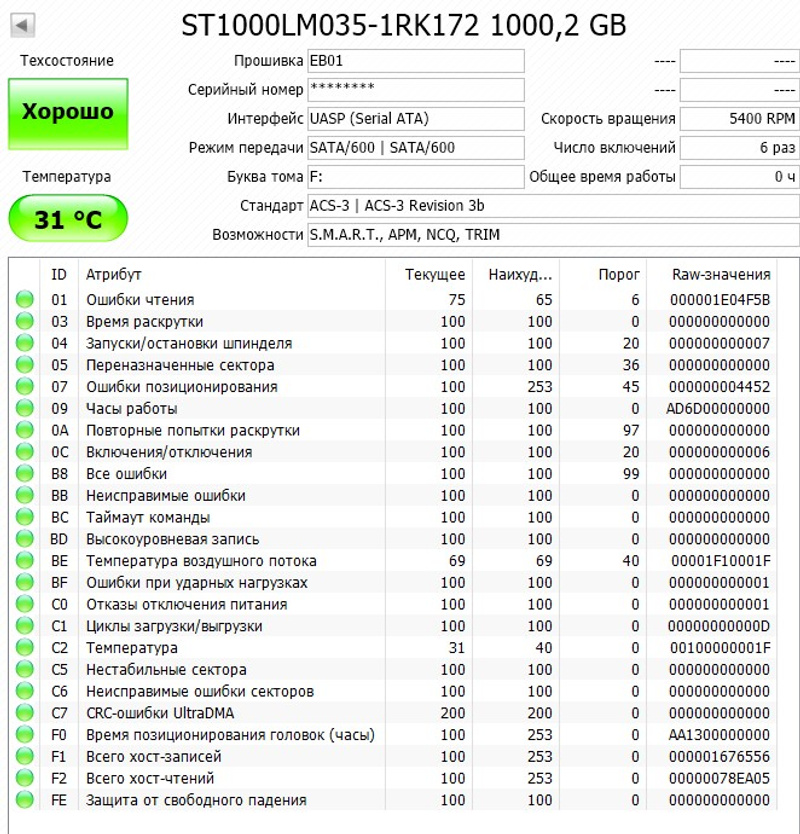The image size is (800, 834).
Task: Click the status circle for Всего хост-записей
Action: point(24,757)
